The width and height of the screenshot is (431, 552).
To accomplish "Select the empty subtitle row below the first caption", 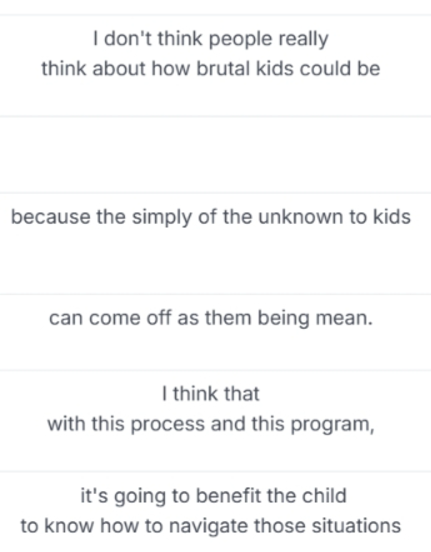I will coord(216,155).
